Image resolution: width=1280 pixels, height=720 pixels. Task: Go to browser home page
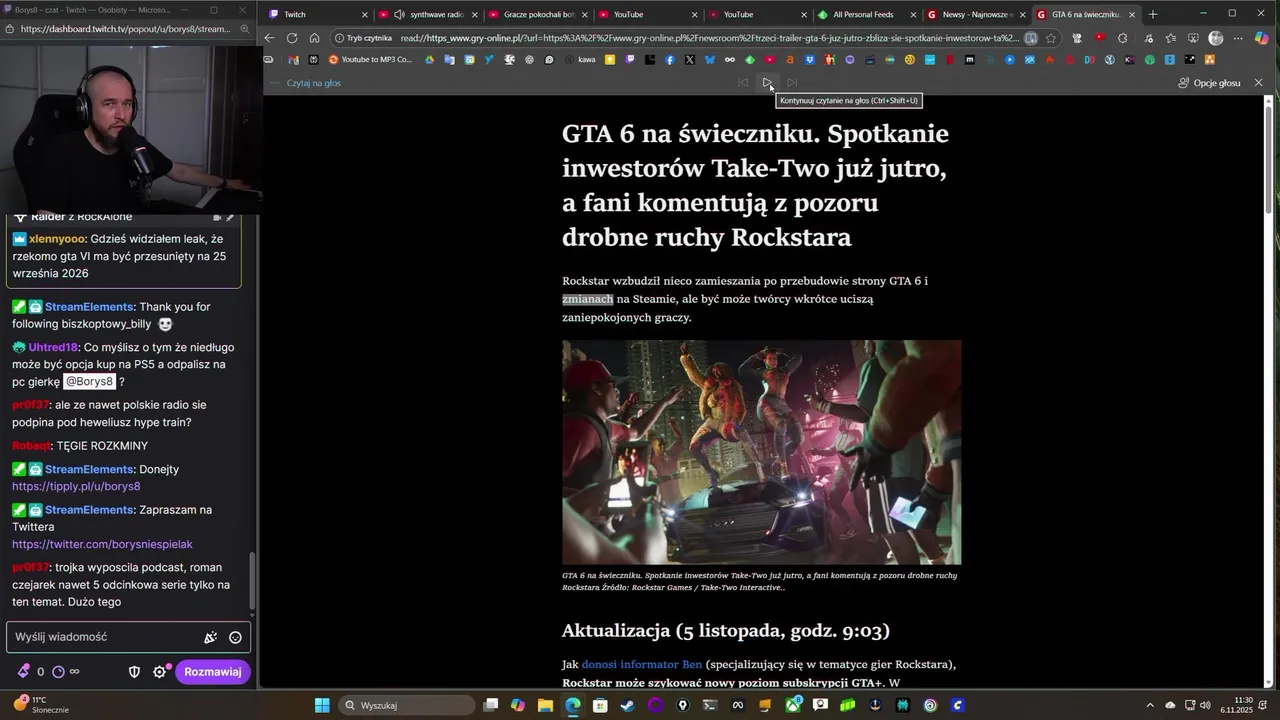coord(314,38)
